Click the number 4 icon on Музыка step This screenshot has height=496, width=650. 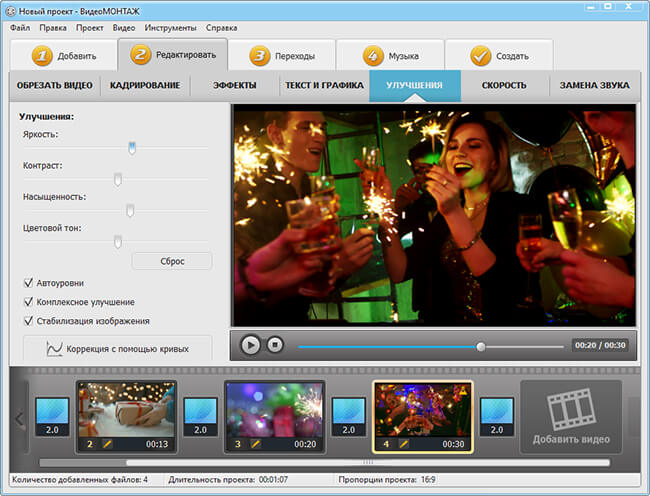tap(373, 56)
